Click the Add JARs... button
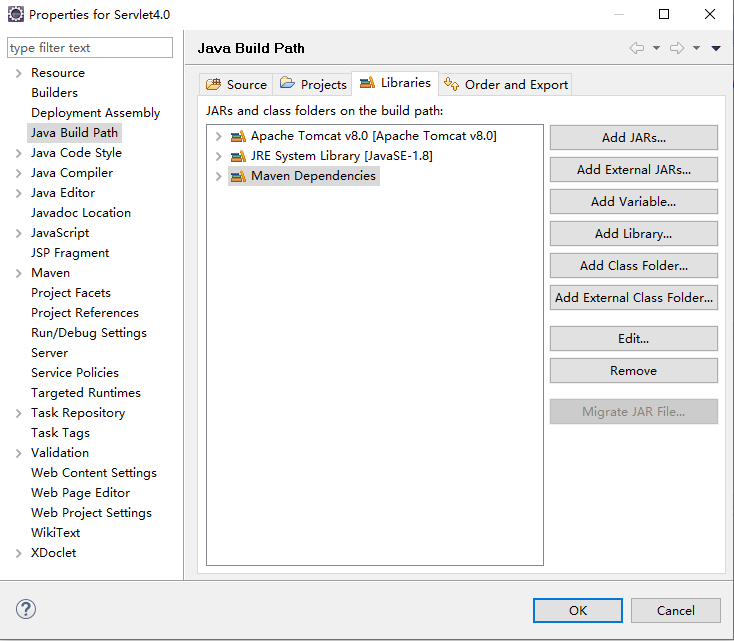Viewport: 734px width, 641px height. pyautogui.click(x=633, y=137)
